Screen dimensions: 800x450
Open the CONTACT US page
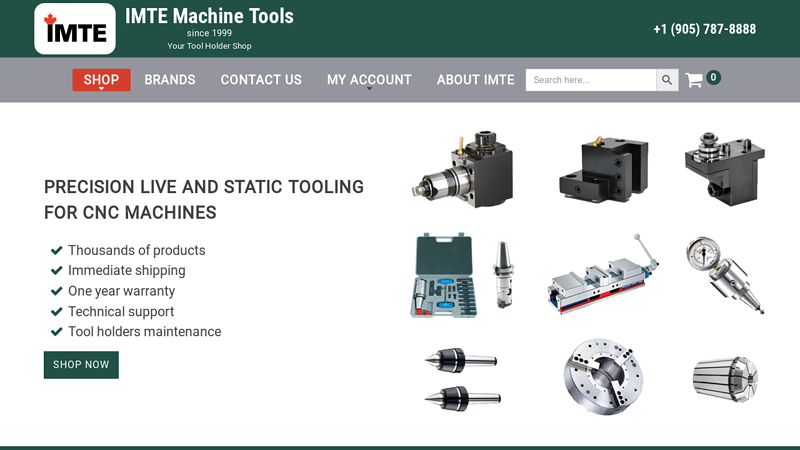pyautogui.click(x=261, y=80)
